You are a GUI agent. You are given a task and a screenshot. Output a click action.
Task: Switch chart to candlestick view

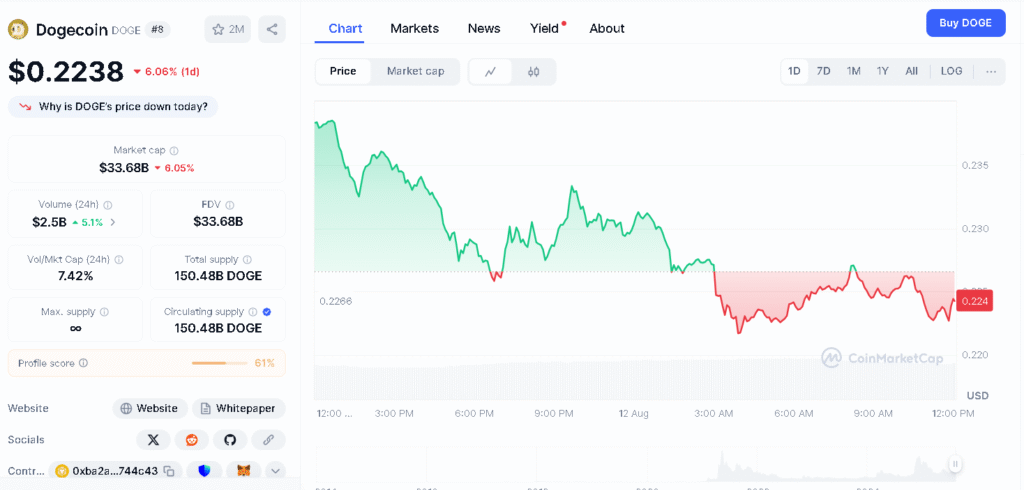click(x=534, y=71)
